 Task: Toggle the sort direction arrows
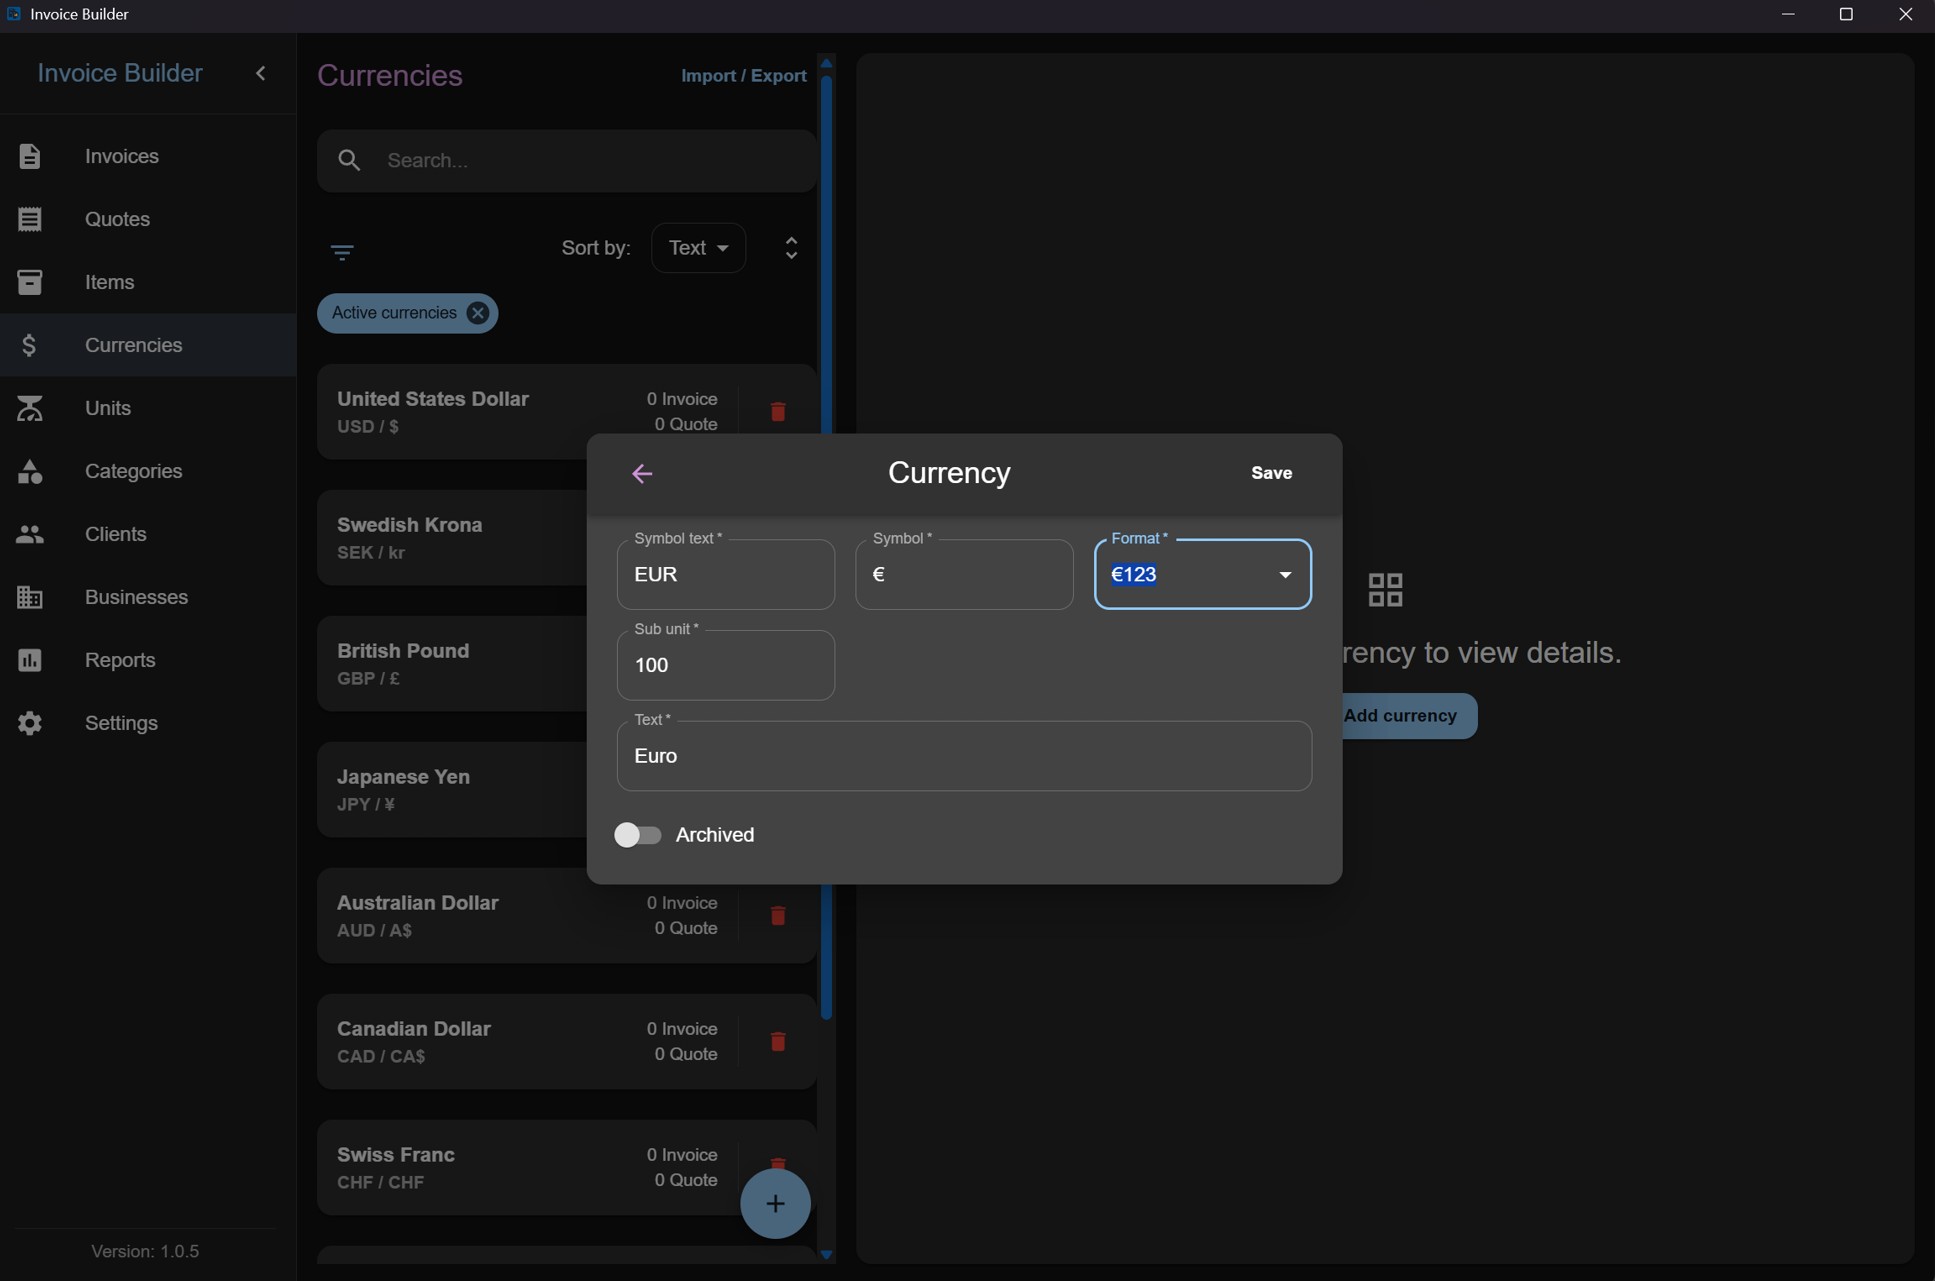pos(791,248)
